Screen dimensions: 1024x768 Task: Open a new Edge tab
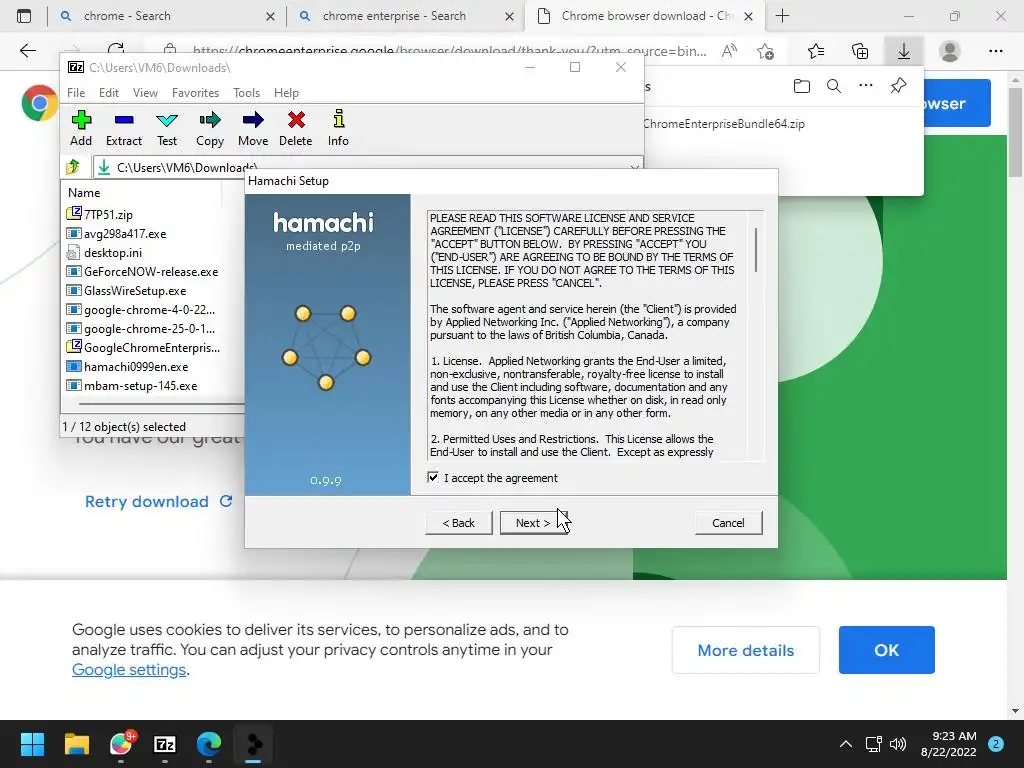[782, 16]
